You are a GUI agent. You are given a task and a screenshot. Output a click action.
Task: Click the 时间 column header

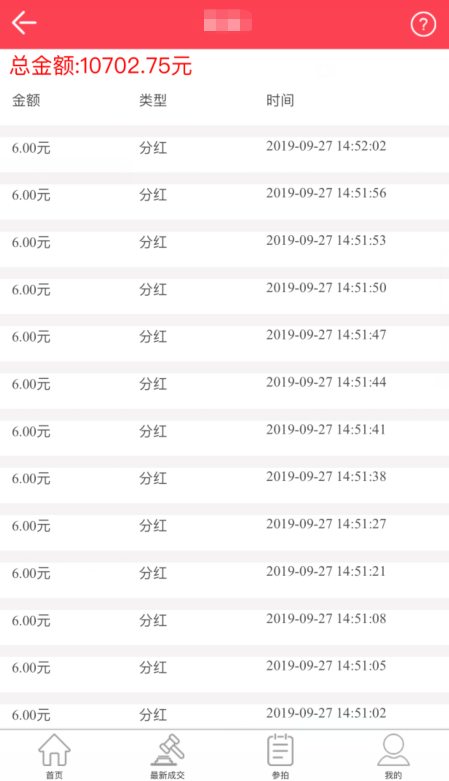(280, 101)
